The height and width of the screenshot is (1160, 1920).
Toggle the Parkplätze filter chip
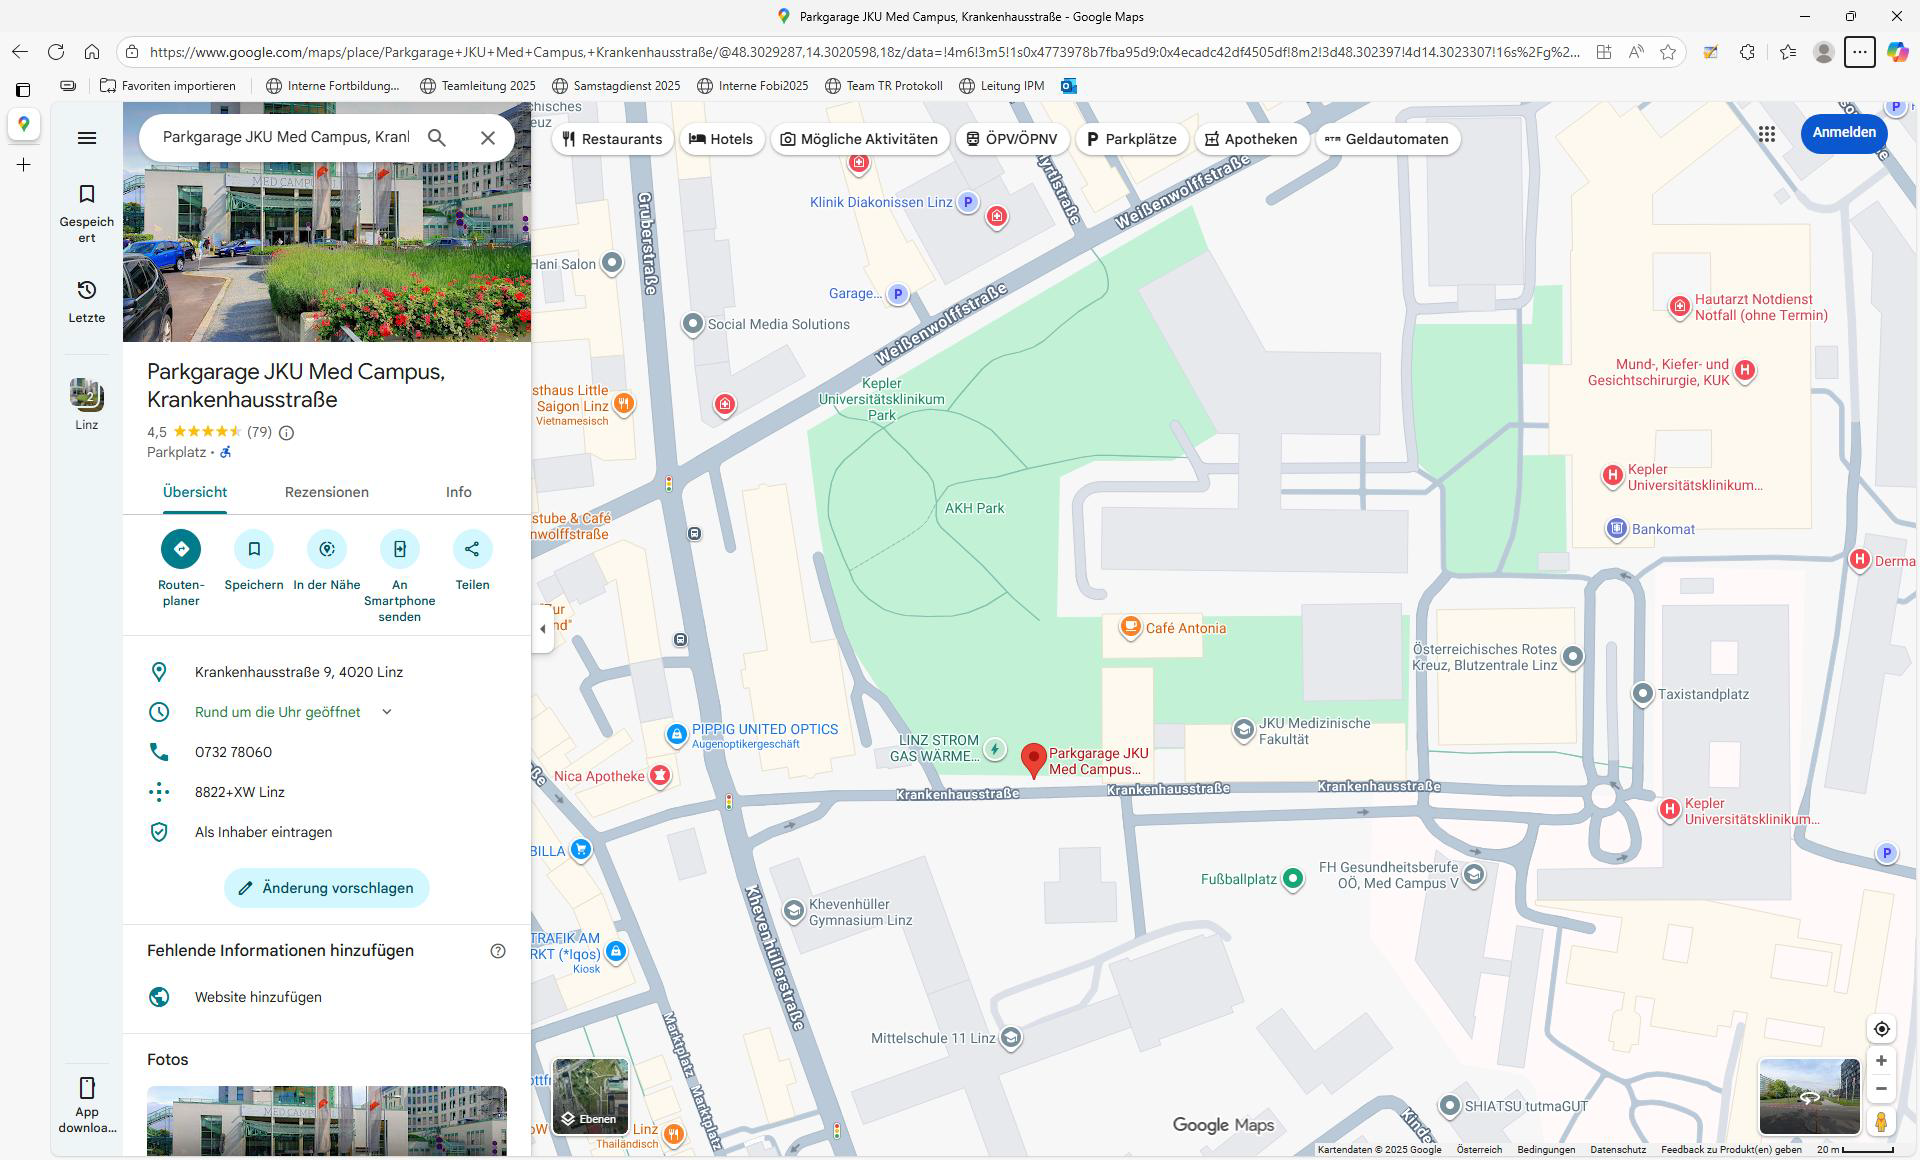[1131, 139]
